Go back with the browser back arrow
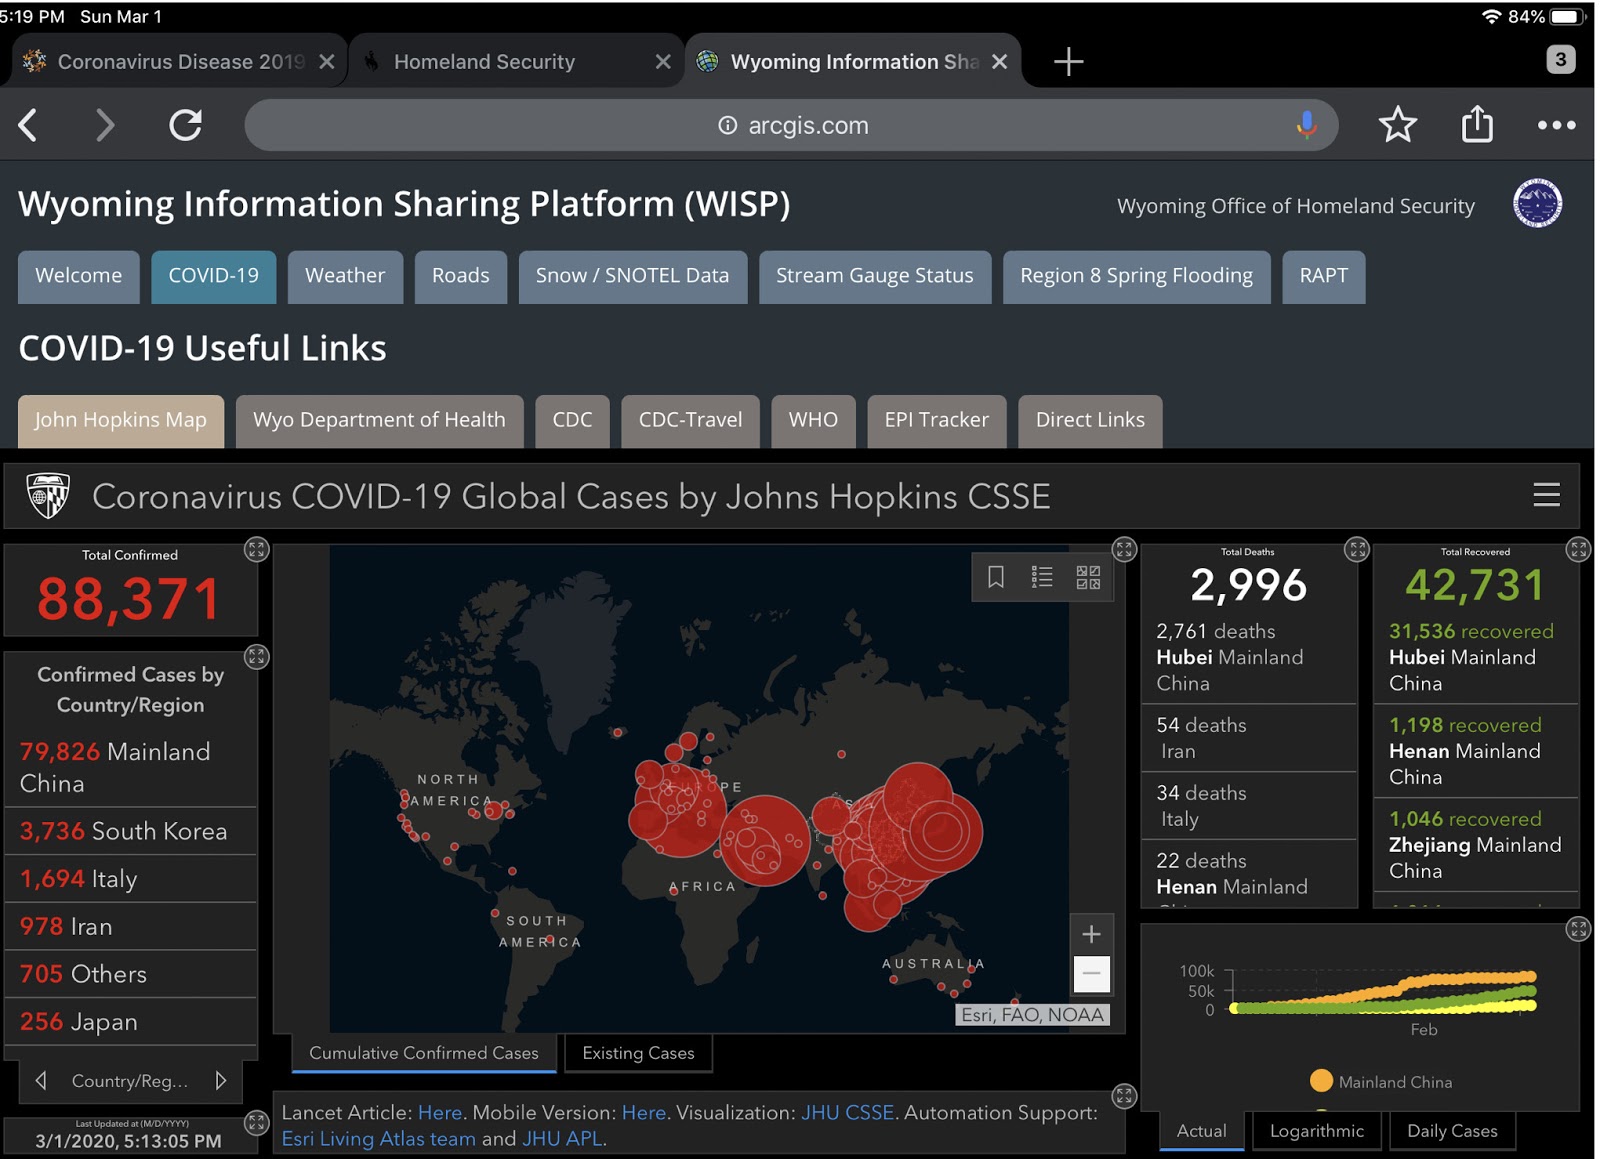1600x1159 pixels. pos(28,125)
